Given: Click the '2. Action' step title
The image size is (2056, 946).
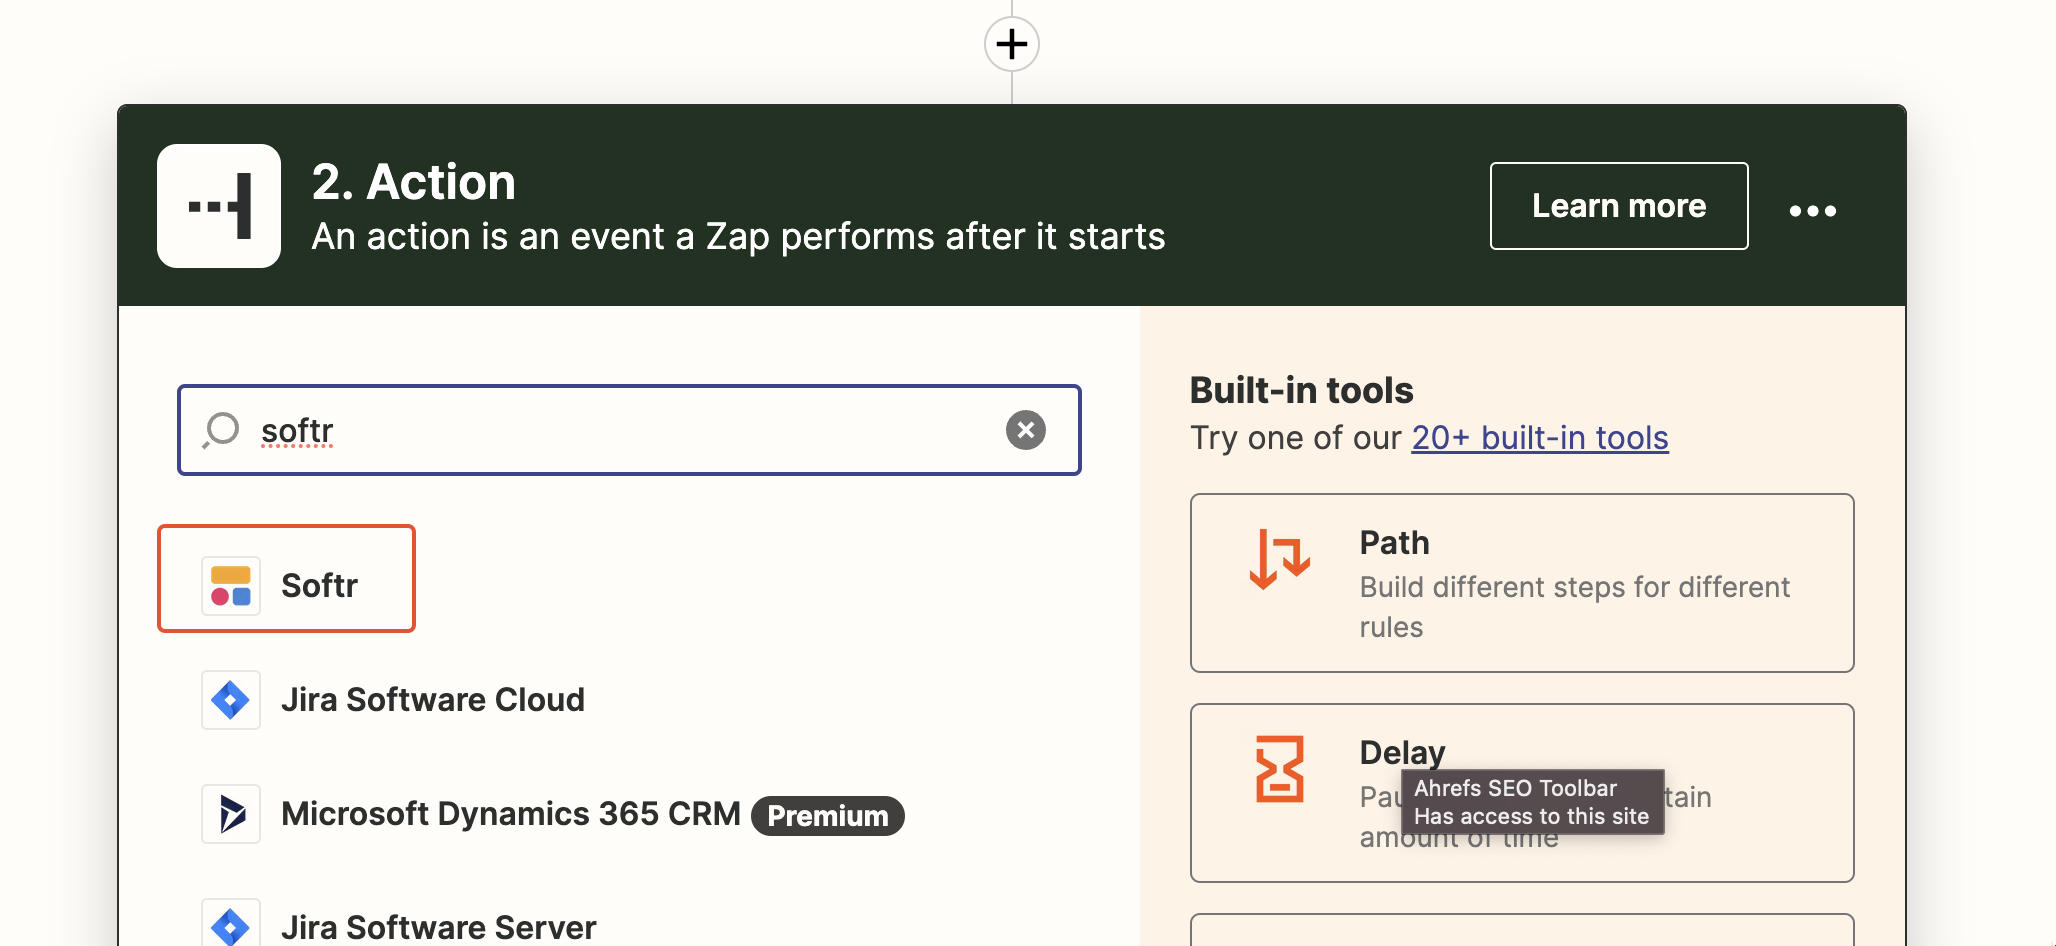Looking at the screenshot, I should (414, 182).
